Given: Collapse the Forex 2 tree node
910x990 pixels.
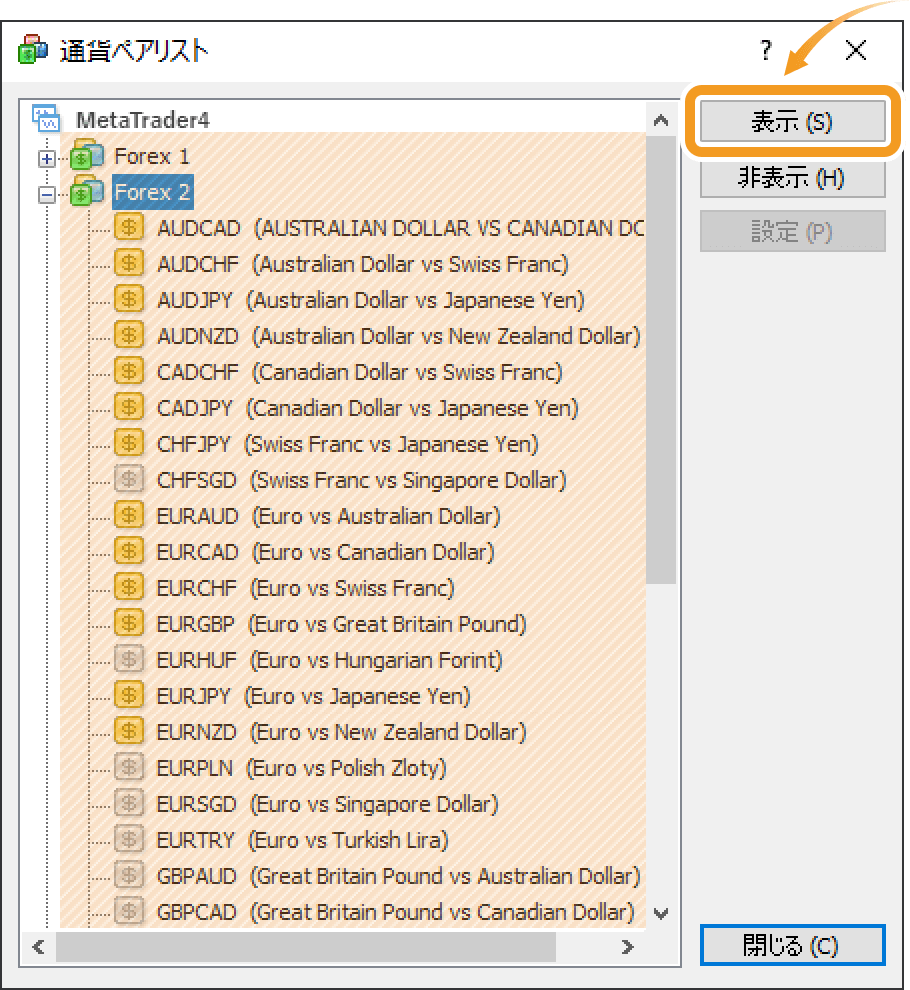Looking at the screenshot, I should (x=46, y=194).
